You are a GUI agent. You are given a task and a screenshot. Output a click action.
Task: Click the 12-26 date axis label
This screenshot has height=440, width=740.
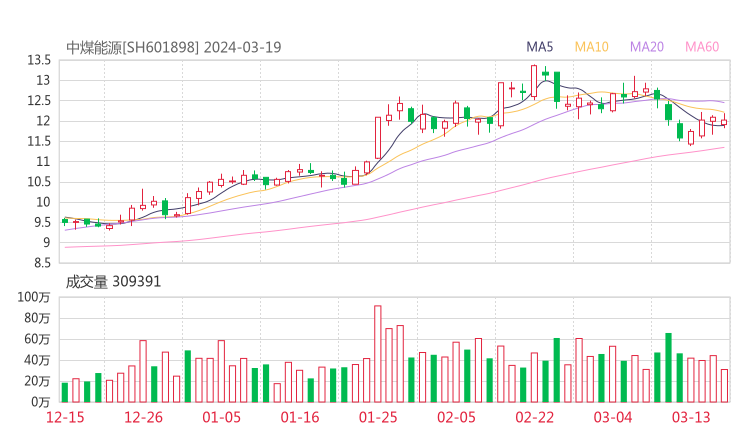(x=143, y=417)
